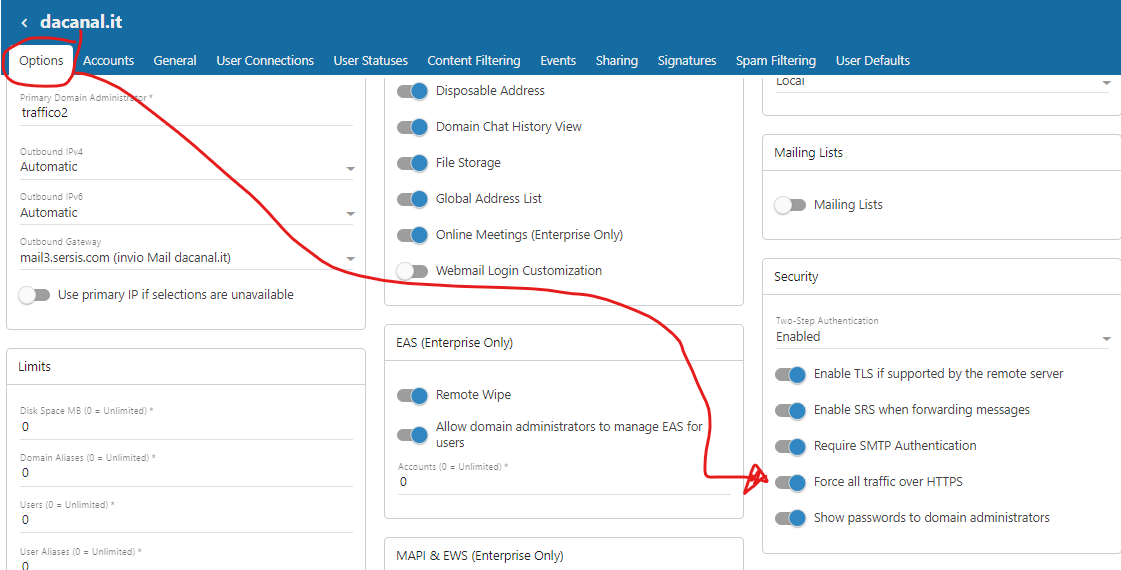Click the Primary Domain Administrator field
Image resolution: width=1121 pixels, height=570 pixels.
[x=186, y=113]
